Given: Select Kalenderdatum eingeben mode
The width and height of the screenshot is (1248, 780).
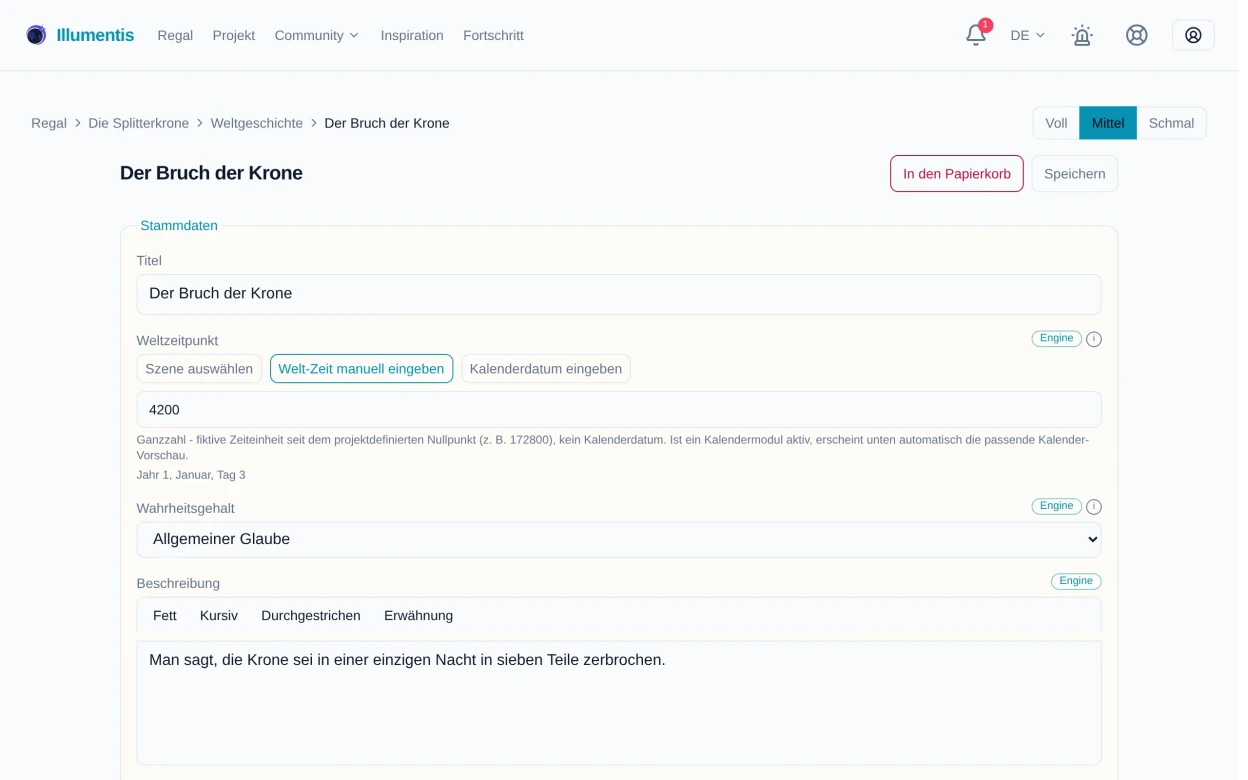Looking at the screenshot, I should 546,369.
